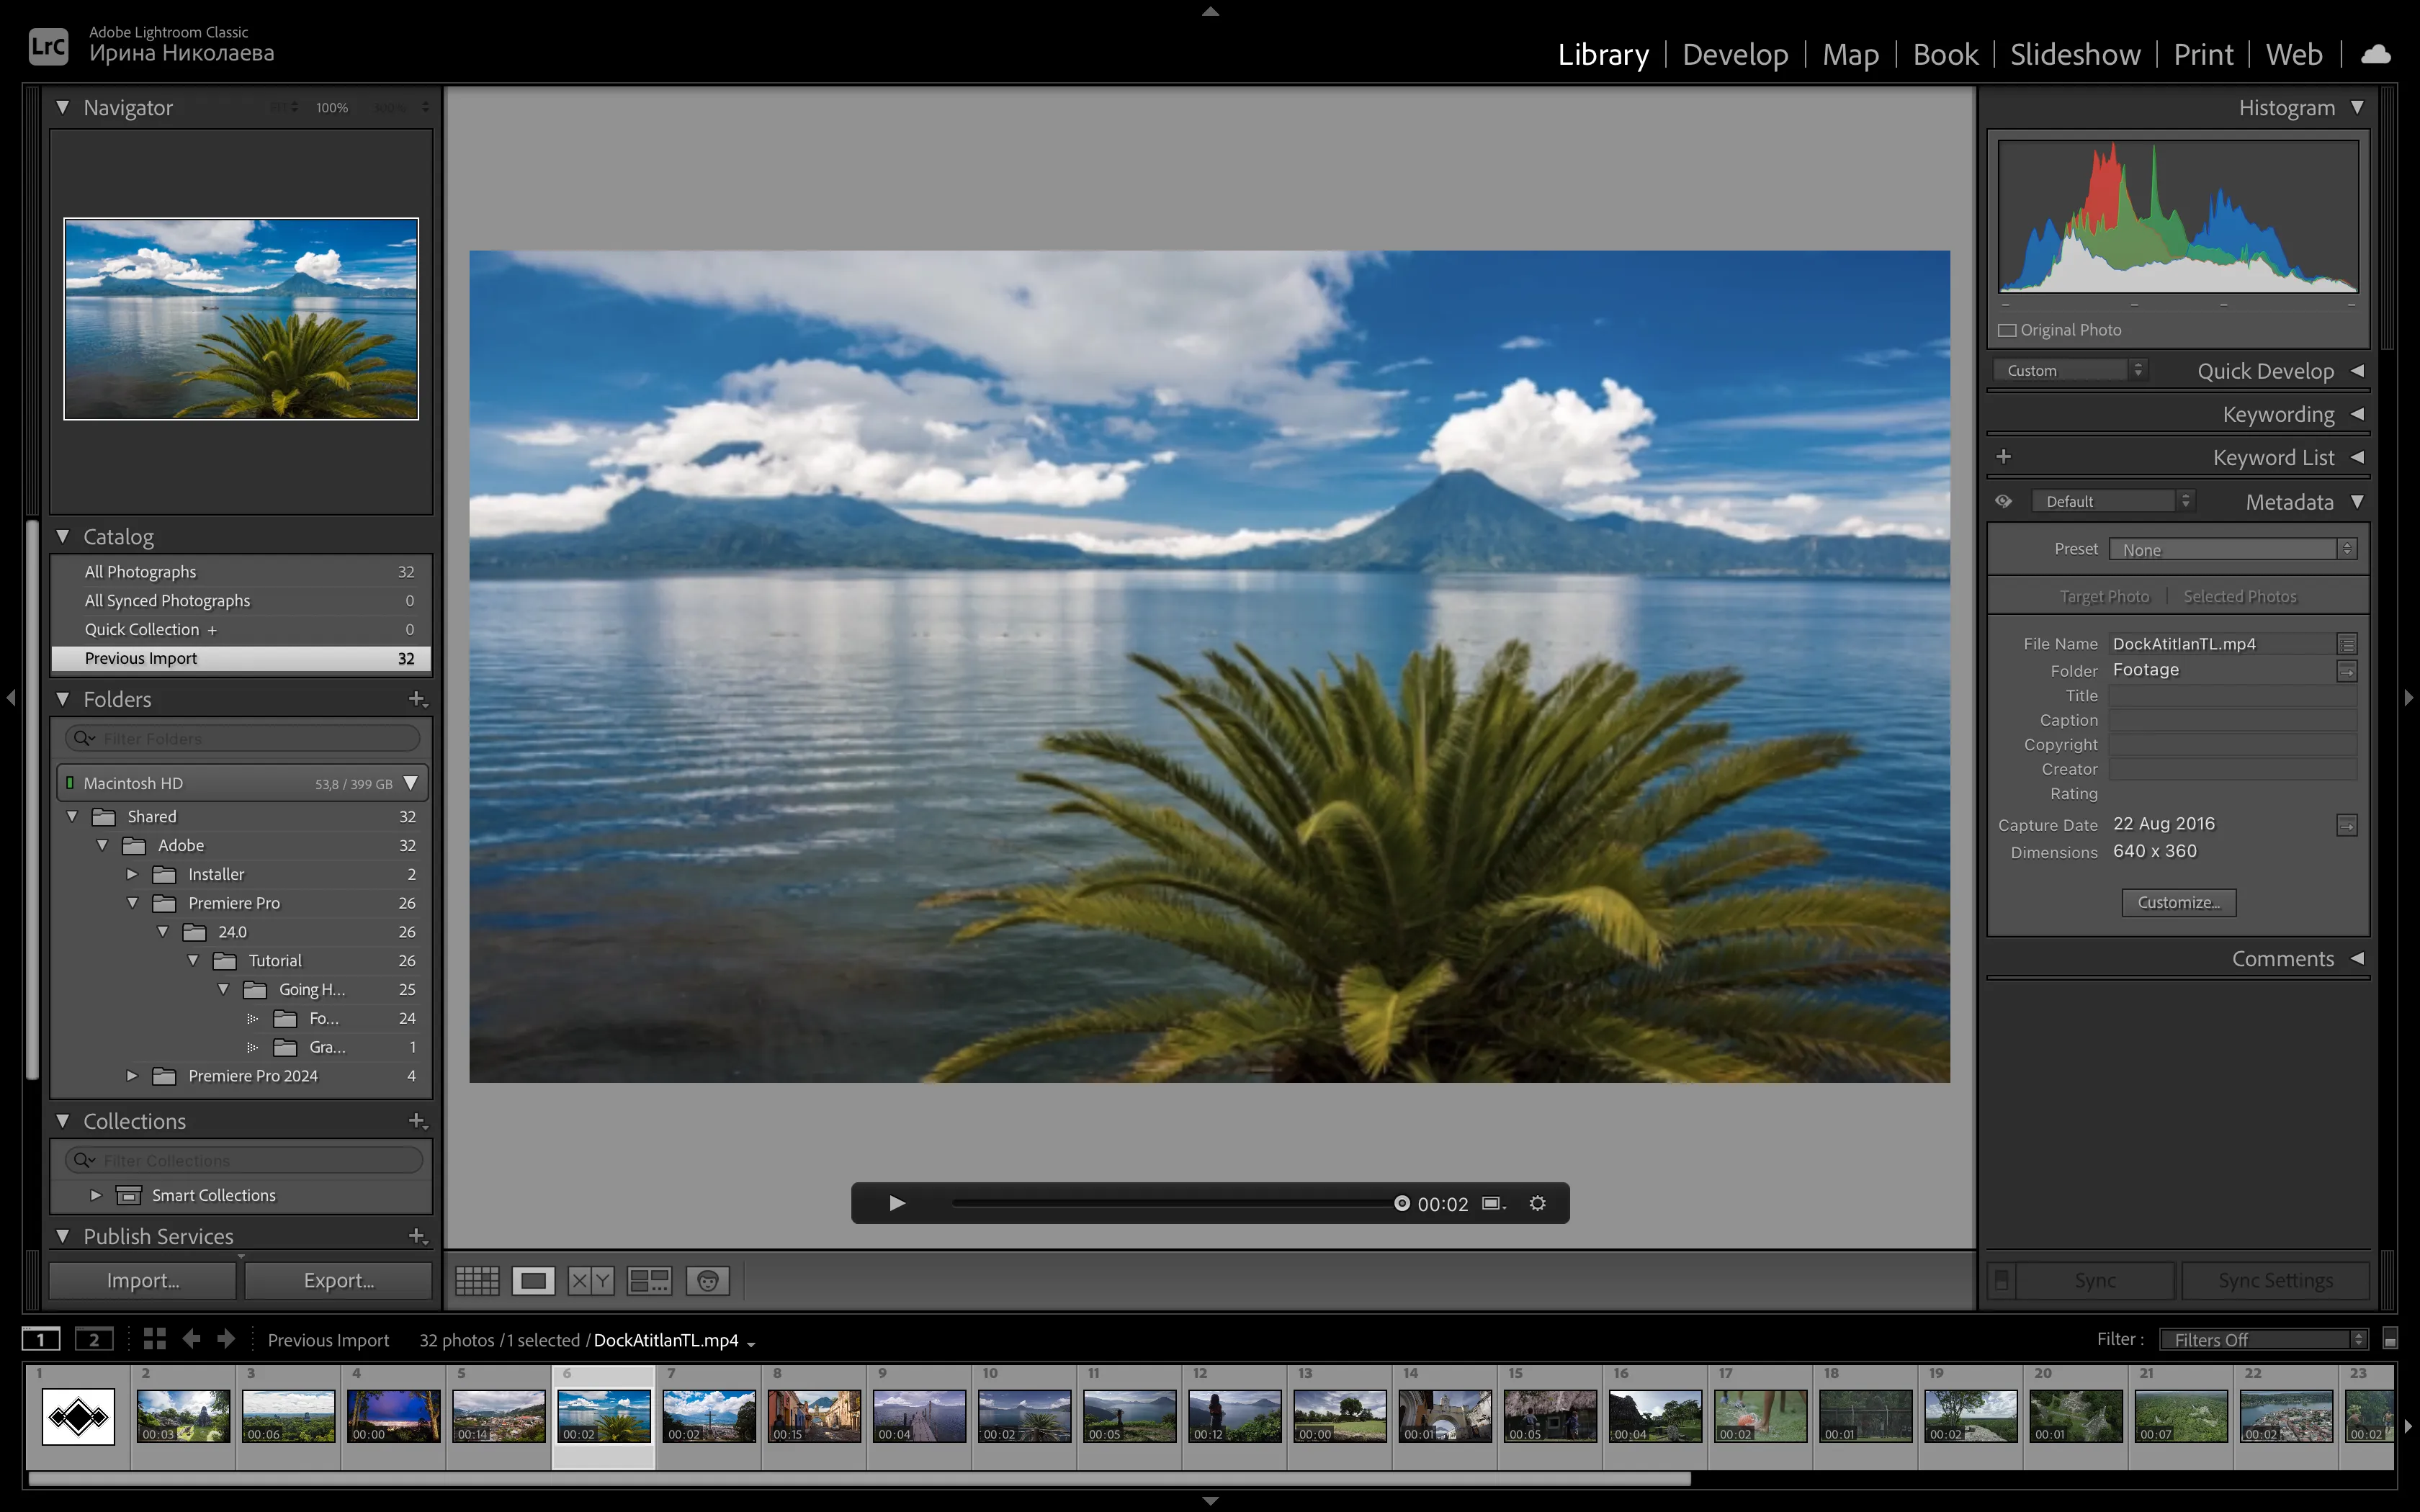Image resolution: width=2420 pixels, height=1512 pixels.
Task: Open the video settings gear icon
Action: [x=1537, y=1202]
